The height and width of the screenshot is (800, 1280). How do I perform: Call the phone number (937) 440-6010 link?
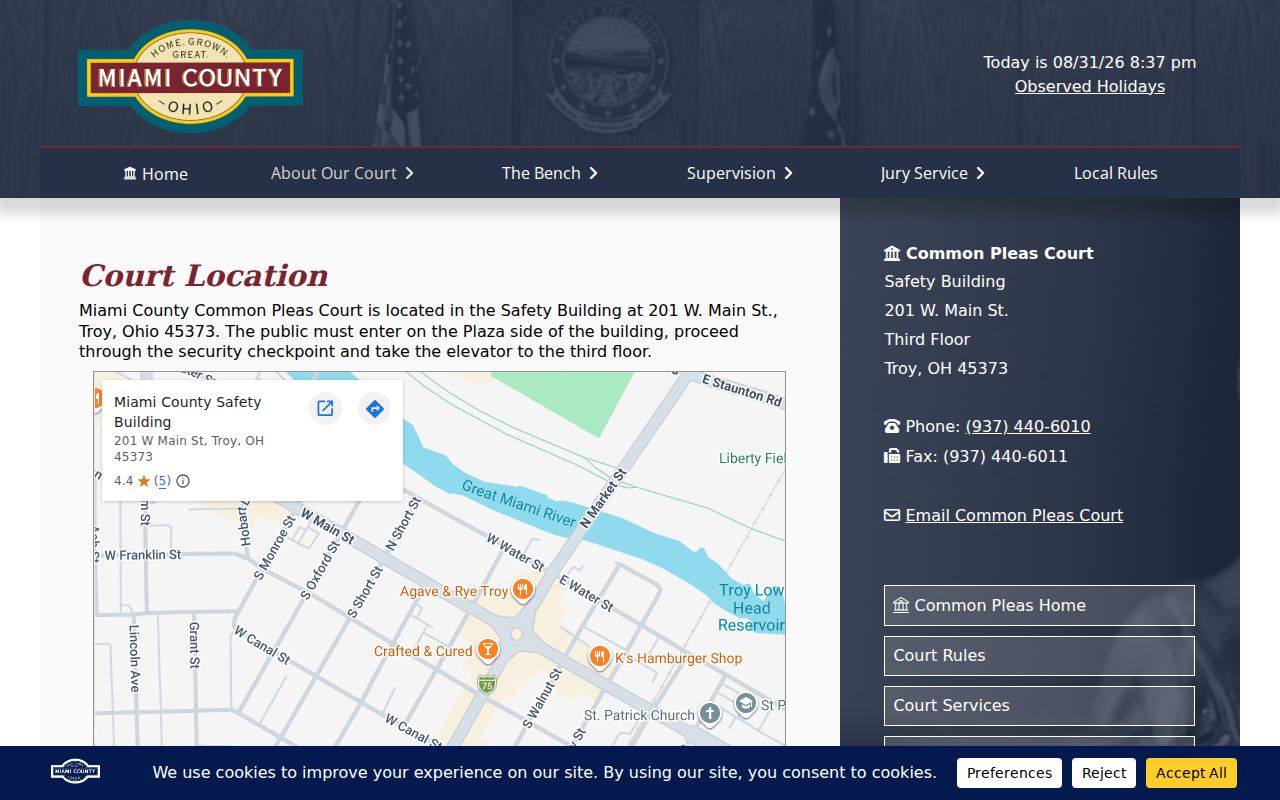(1028, 426)
